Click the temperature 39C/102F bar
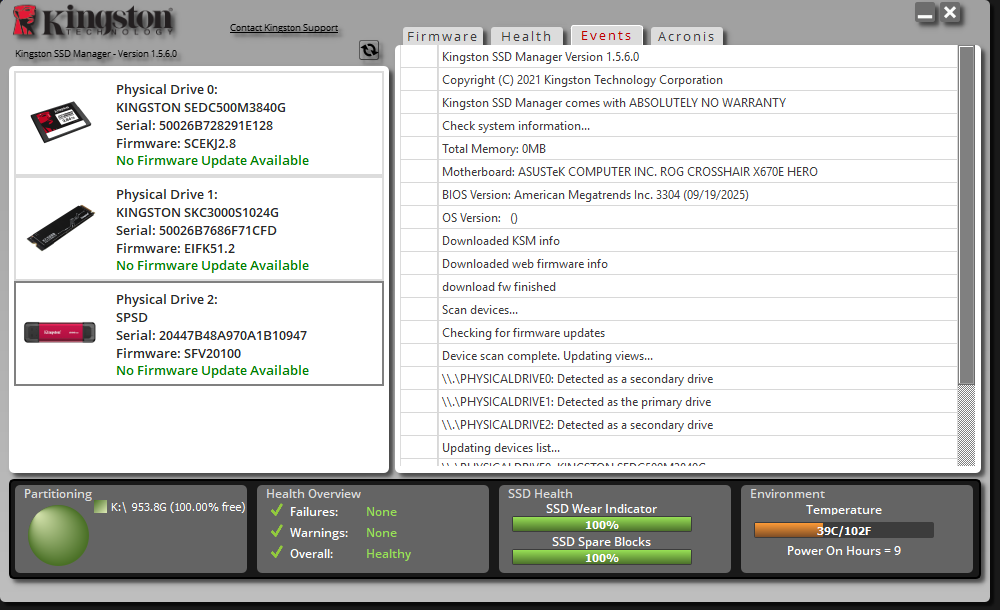This screenshot has height=610, width=1000. (x=844, y=530)
